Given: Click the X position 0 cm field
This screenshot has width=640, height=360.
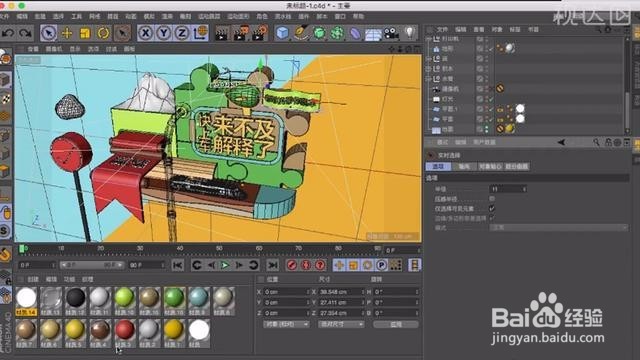Looking at the screenshot, I should 286,292.
